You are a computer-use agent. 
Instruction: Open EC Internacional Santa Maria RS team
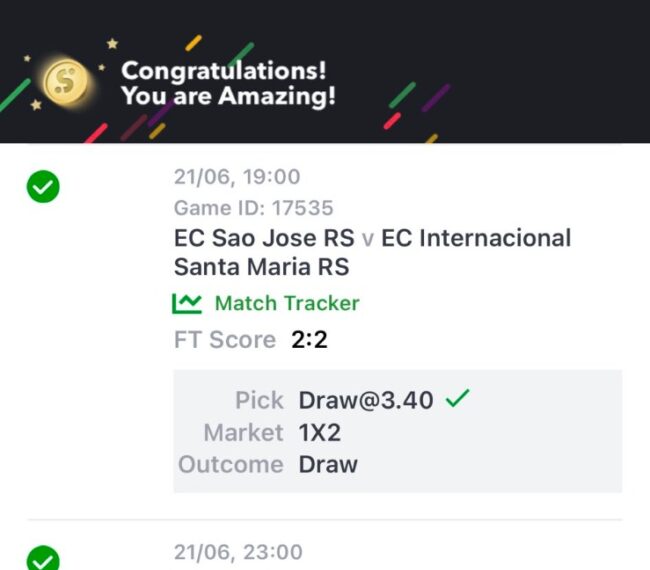pyautogui.click(x=372, y=252)
